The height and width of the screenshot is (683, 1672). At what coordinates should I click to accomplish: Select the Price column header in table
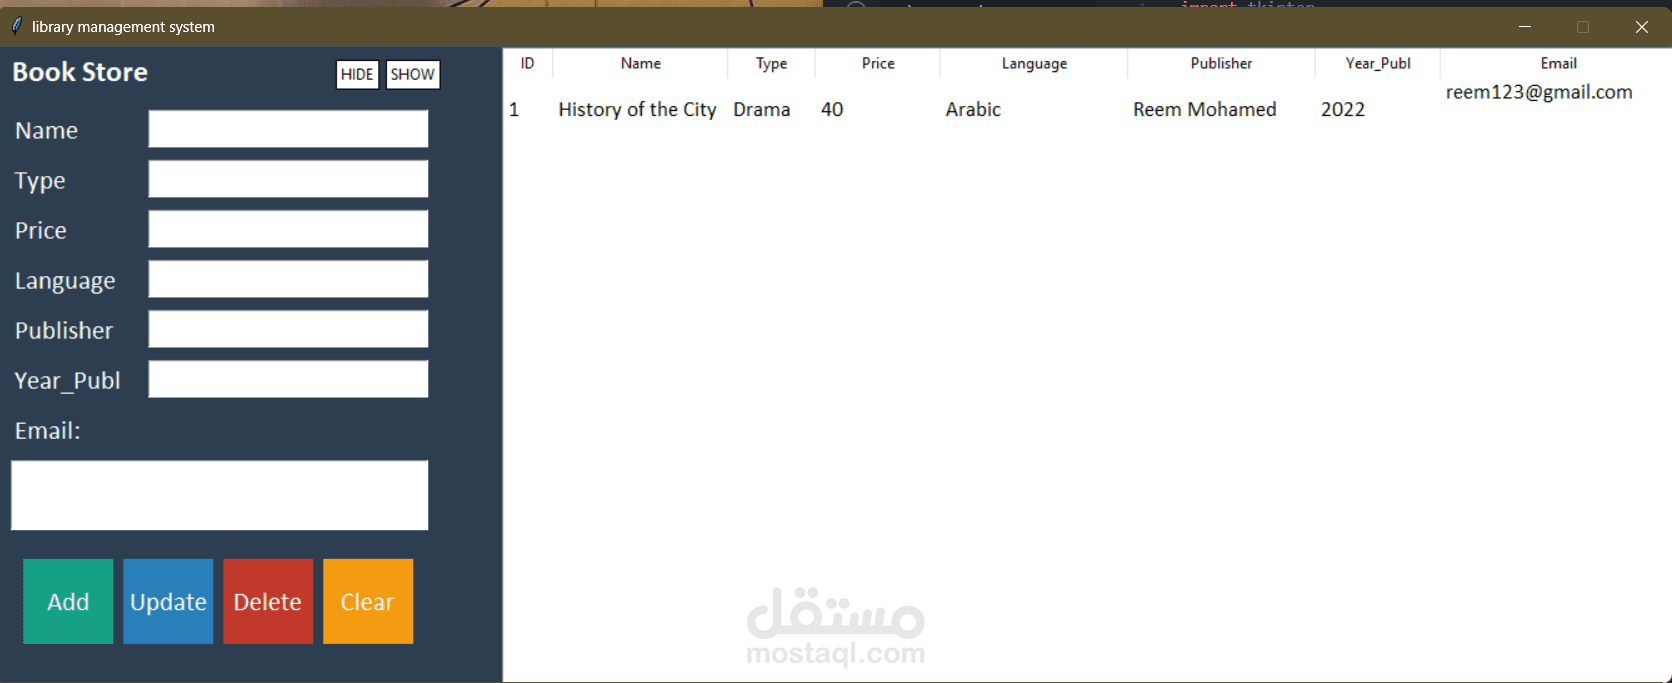pyautogui.click(x=878, y=63)
